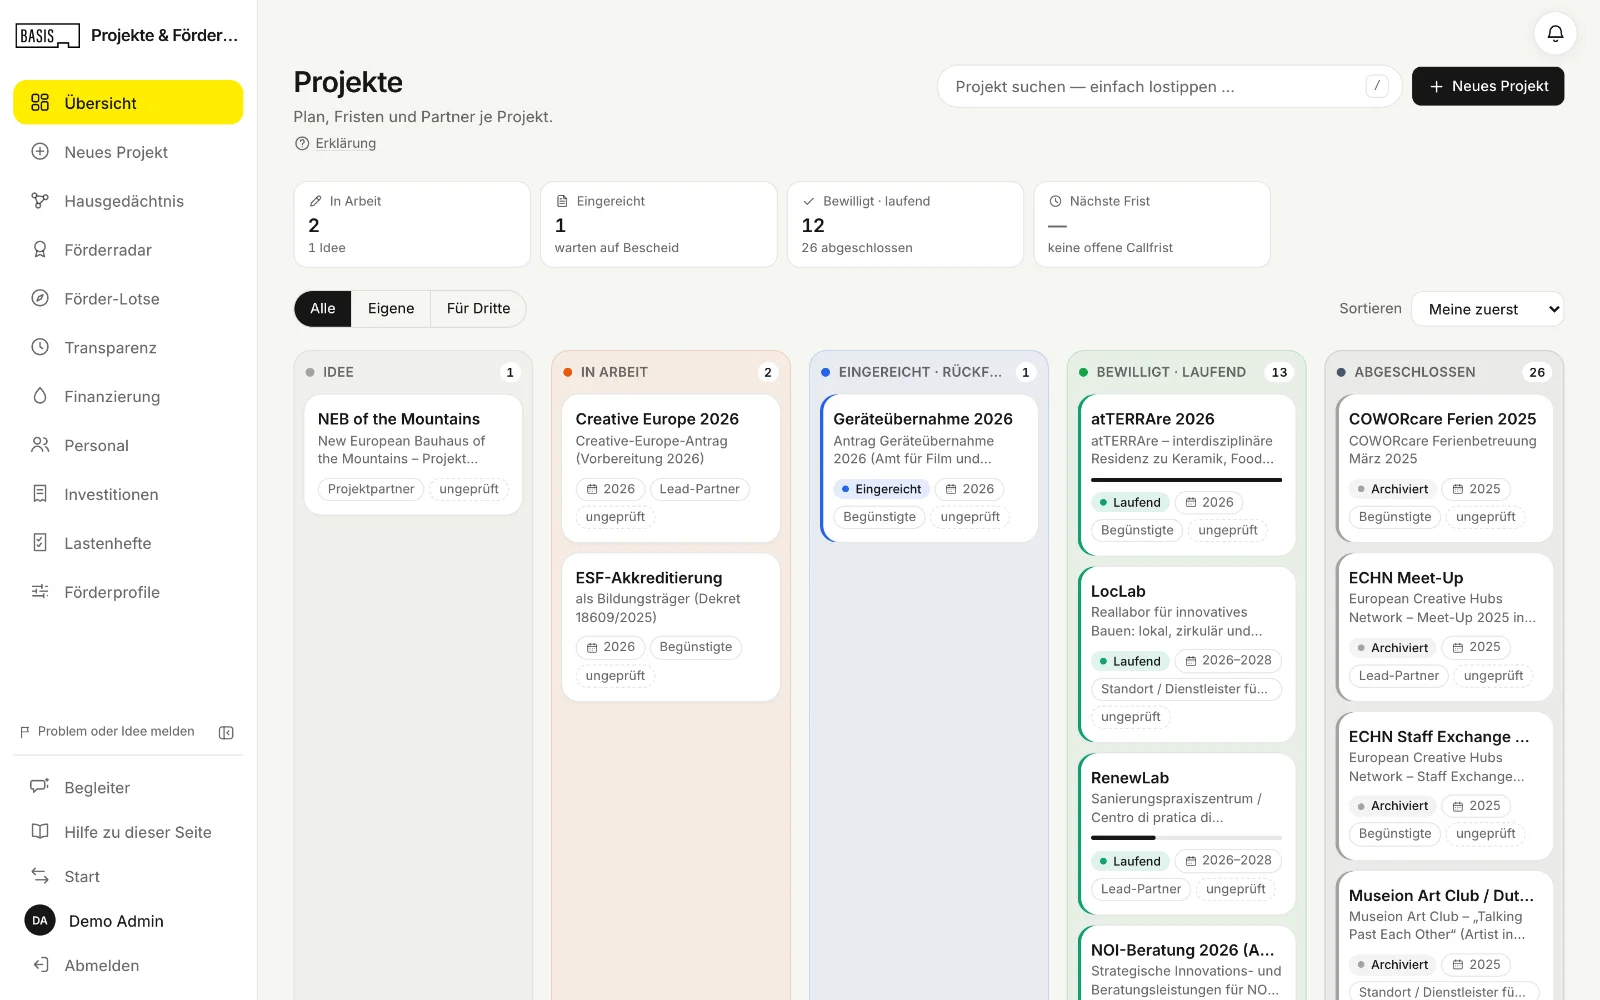Click the Hausgedächtnis sidebar icon

[40, 201]
